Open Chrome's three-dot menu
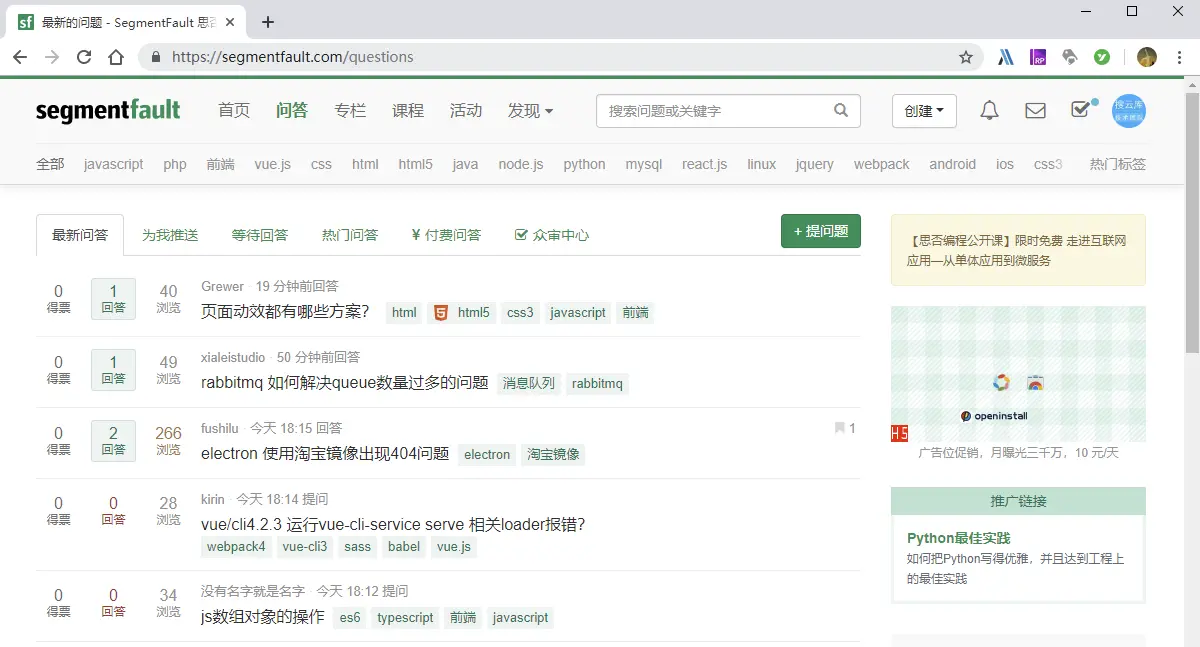Image resolution: width=1200 pixels, height=647 pixels. [x=1178, y=57]
